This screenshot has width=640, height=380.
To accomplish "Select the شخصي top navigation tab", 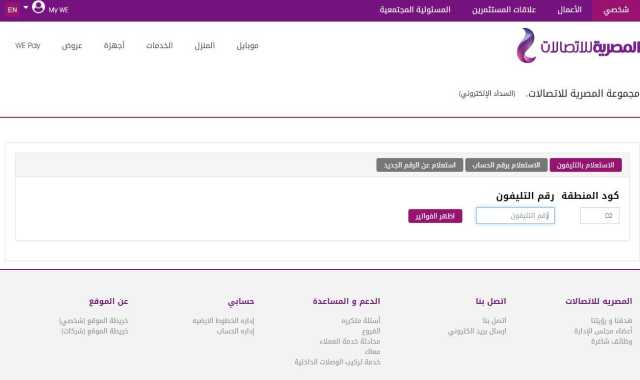I will (x=616, y=10).
